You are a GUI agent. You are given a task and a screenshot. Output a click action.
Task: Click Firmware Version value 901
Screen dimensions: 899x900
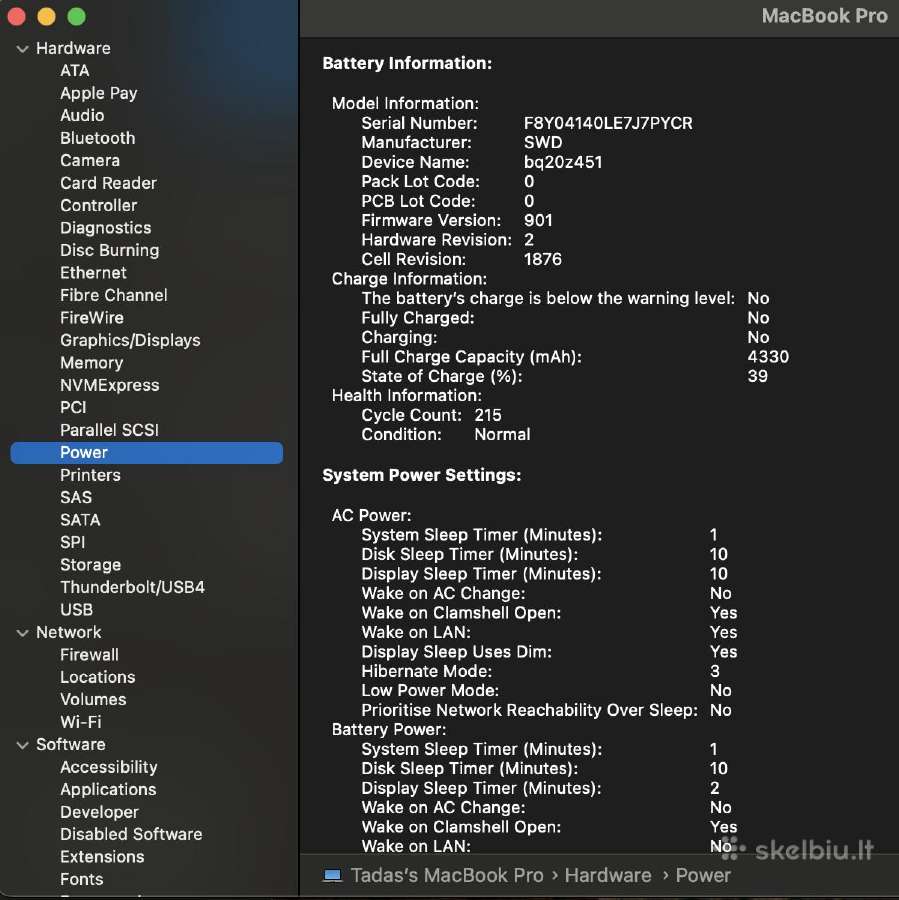[x=538, y=220]
